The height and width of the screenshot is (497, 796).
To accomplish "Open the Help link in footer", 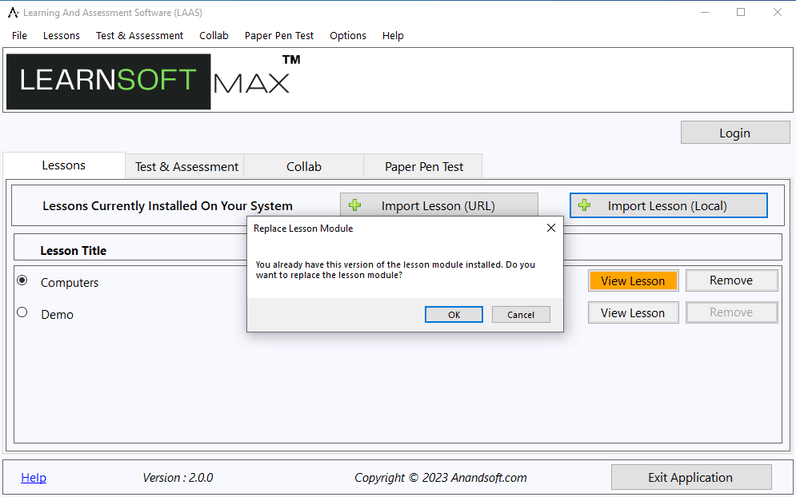I will click(34, 478).
